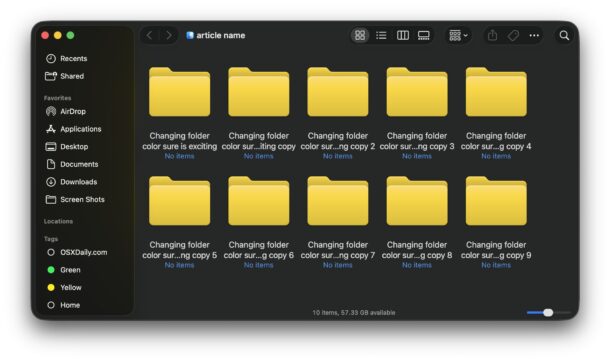The image size is (610, 361).
Task: Select folder 'color sure is exciting'
Action: (179, 92)
